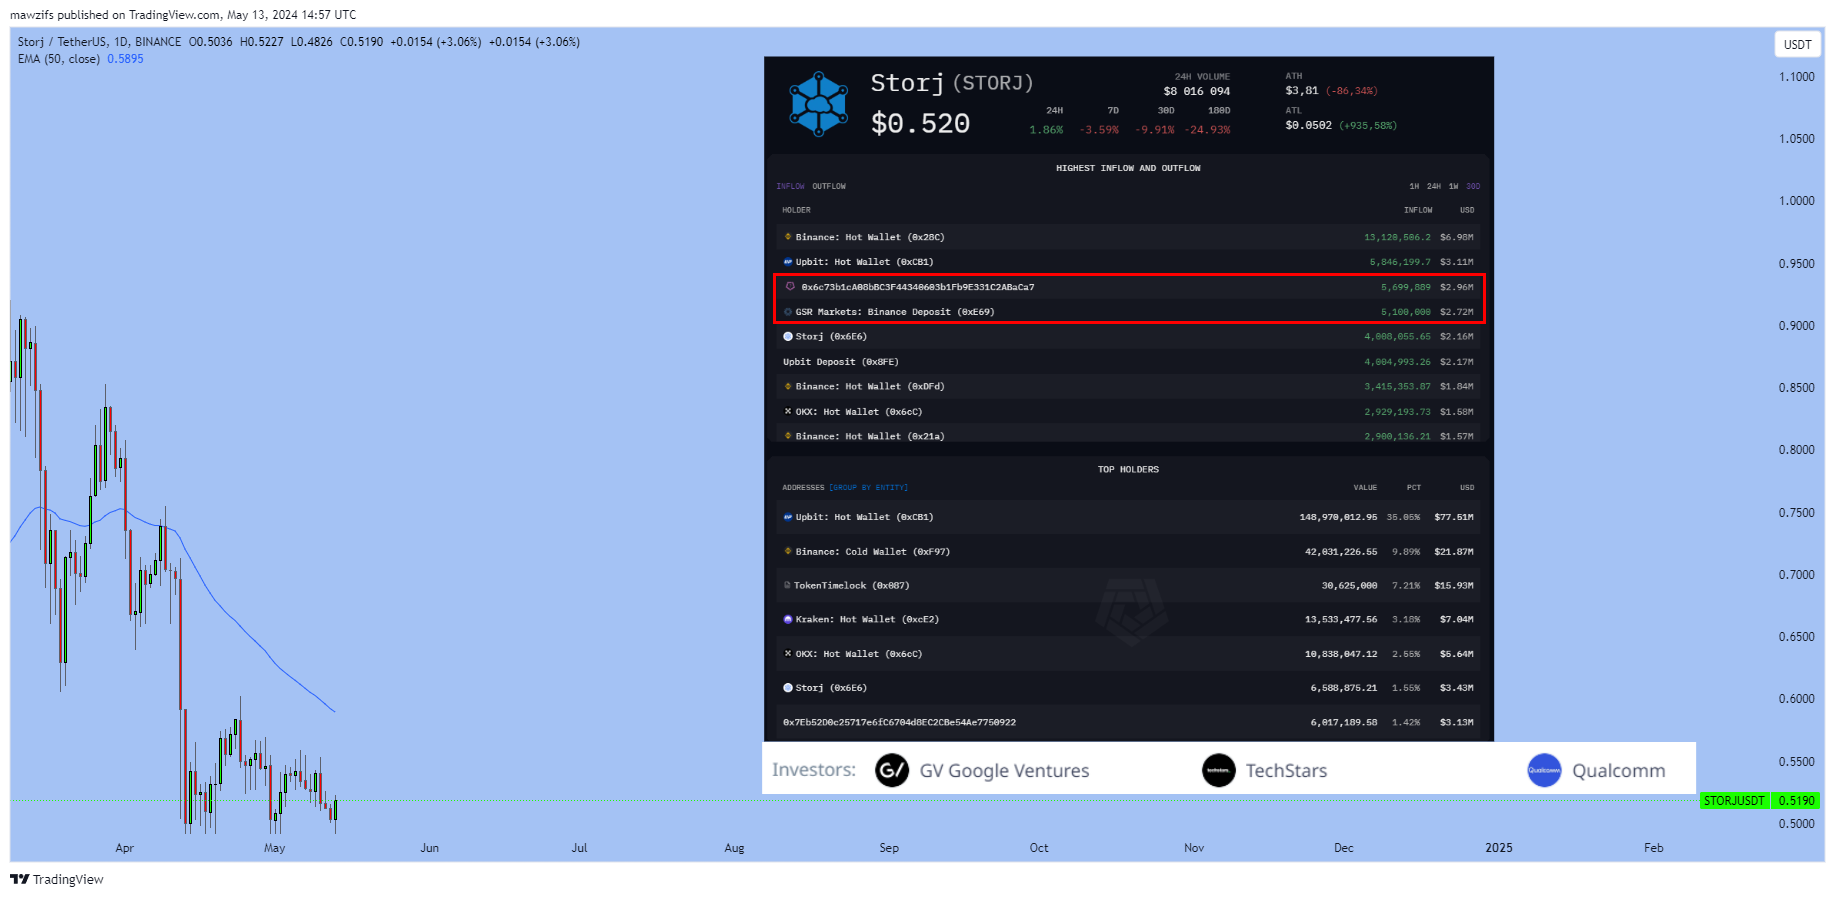Click the 24H volume value $8 016 094
The height and width of the screenshot is (897, 1835).
tap(1197, 91)
